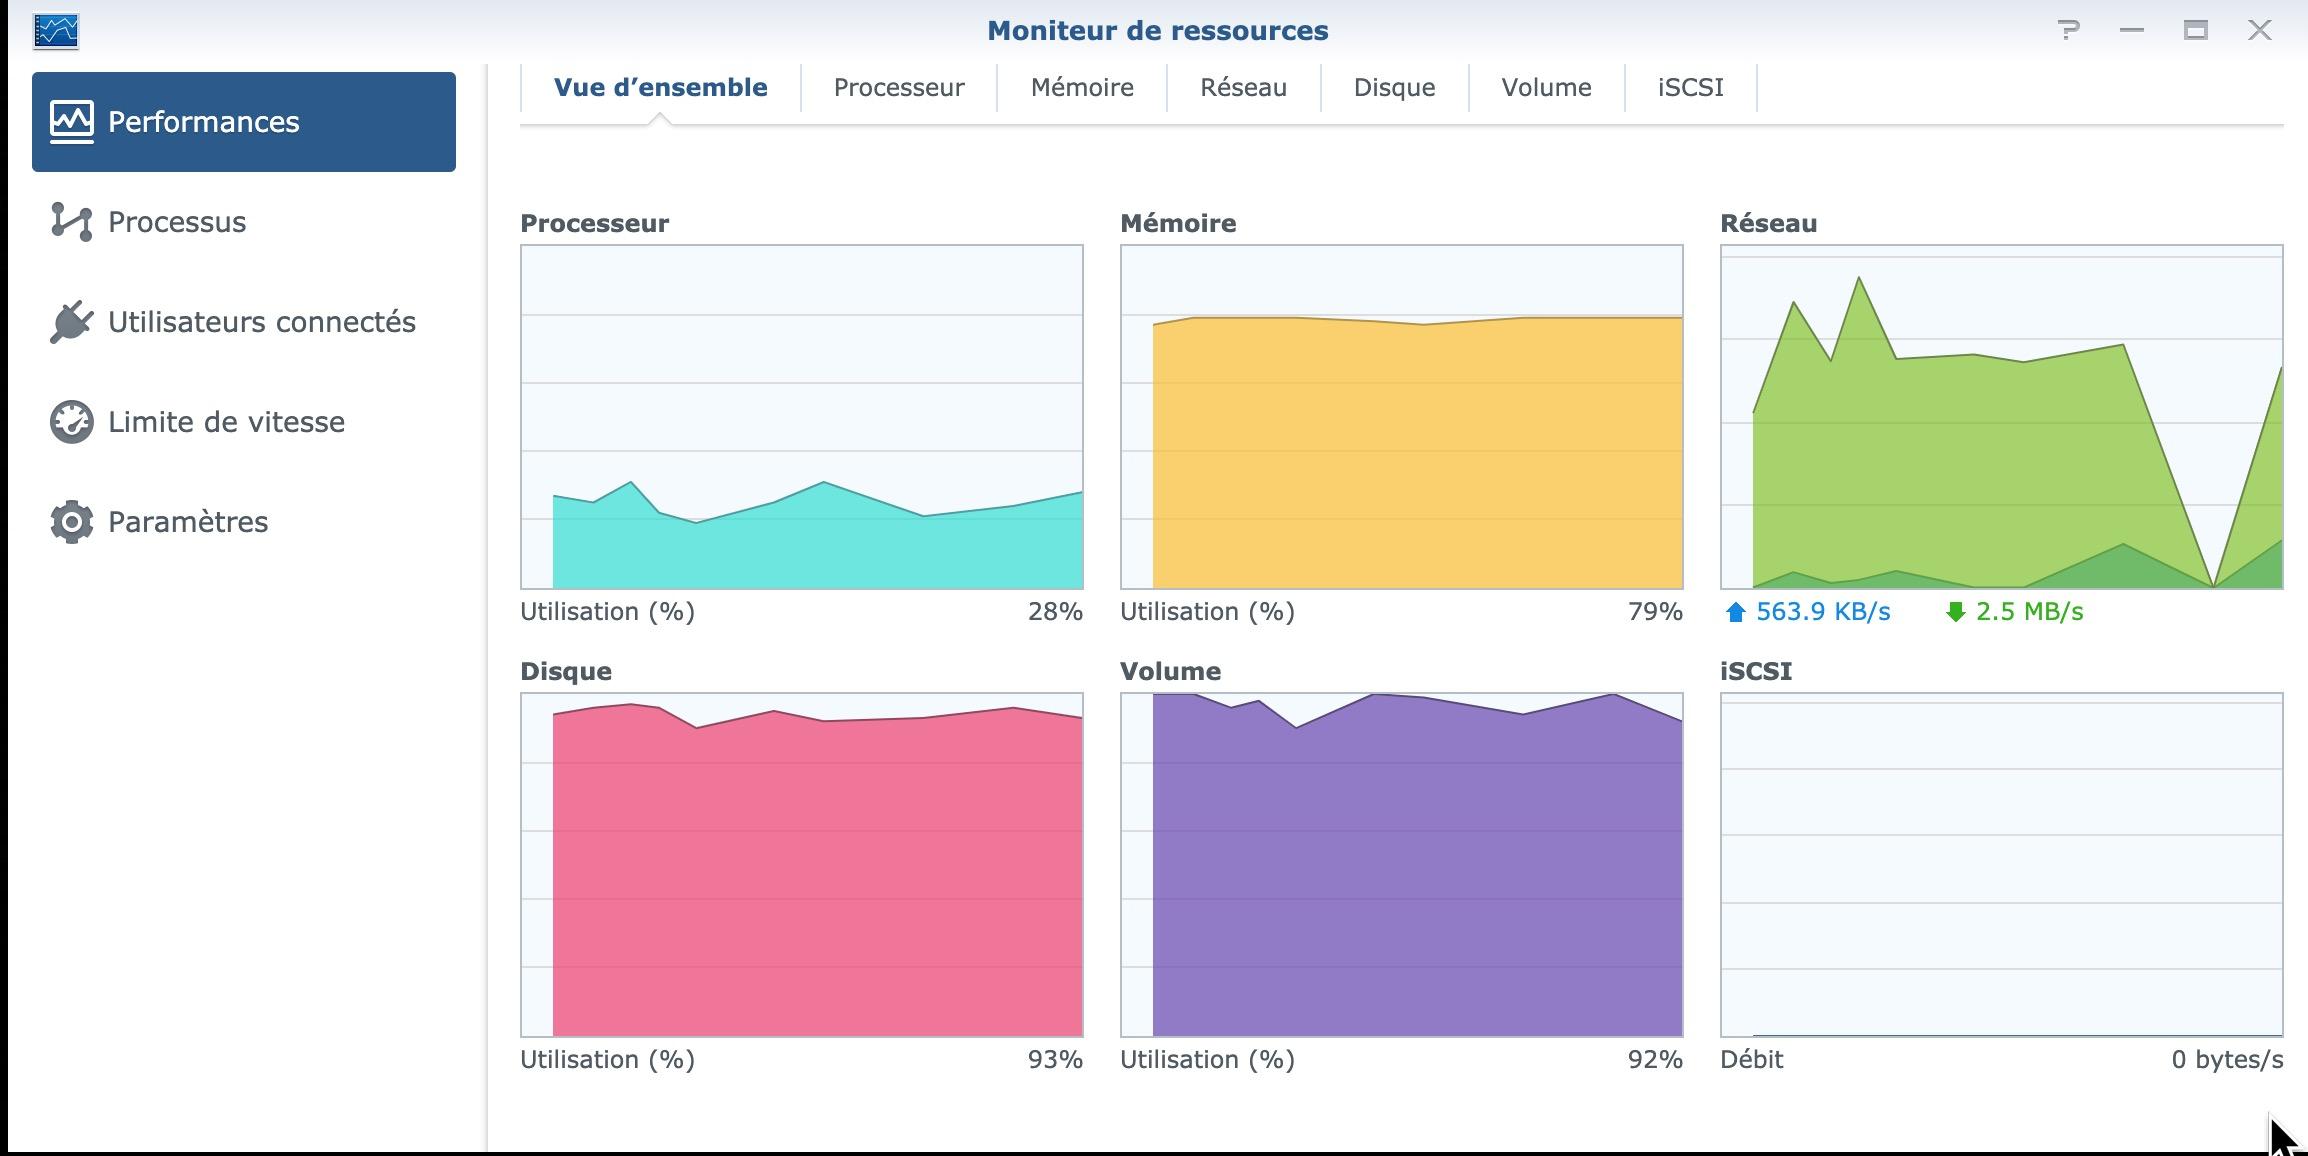The width and height of the screenshot is (2308, 1156).
Task: Click the Limite de vitesse gauge icon
Action: (72, 422)
